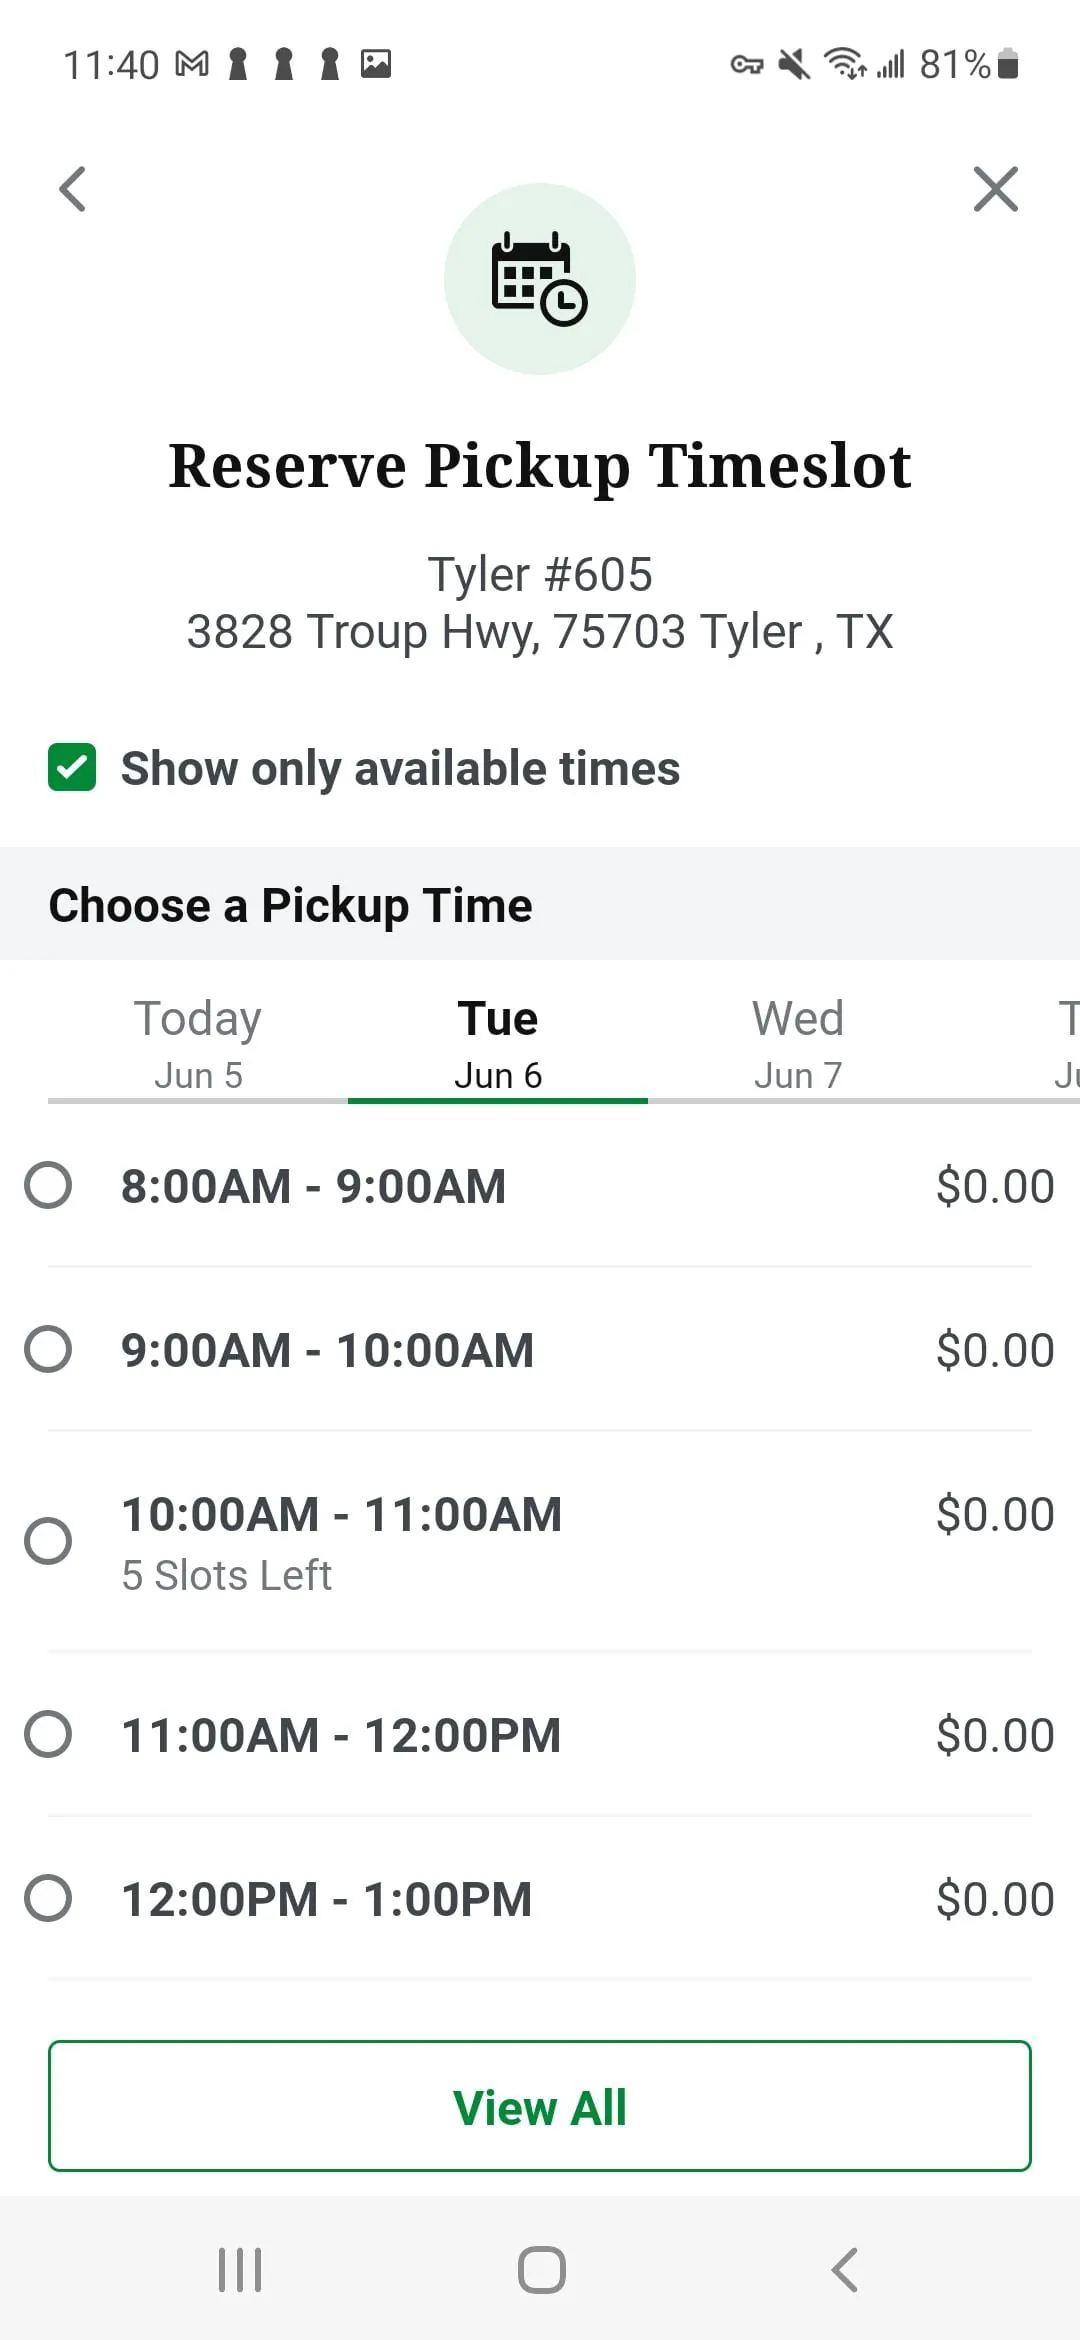The width and height of the screenshot is (1080, 2340).
Task: Open the Wed Jun 7 tab
Action: click(x=798, y=1044)
